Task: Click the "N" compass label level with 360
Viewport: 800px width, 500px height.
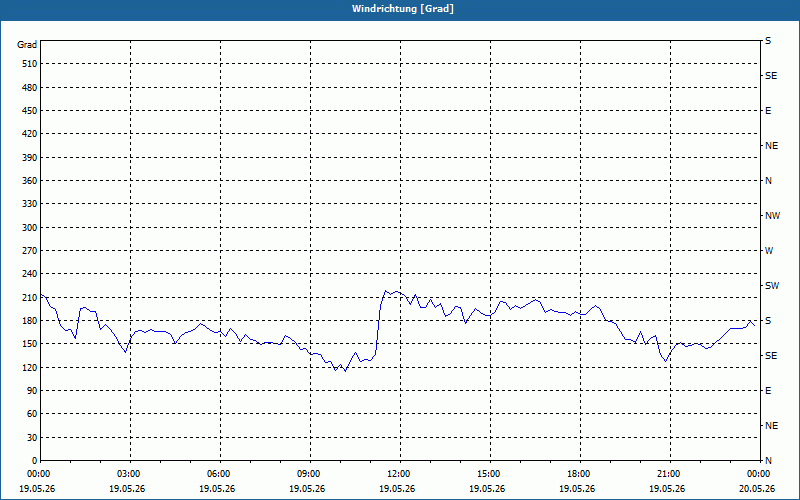Action: point(768,181)
